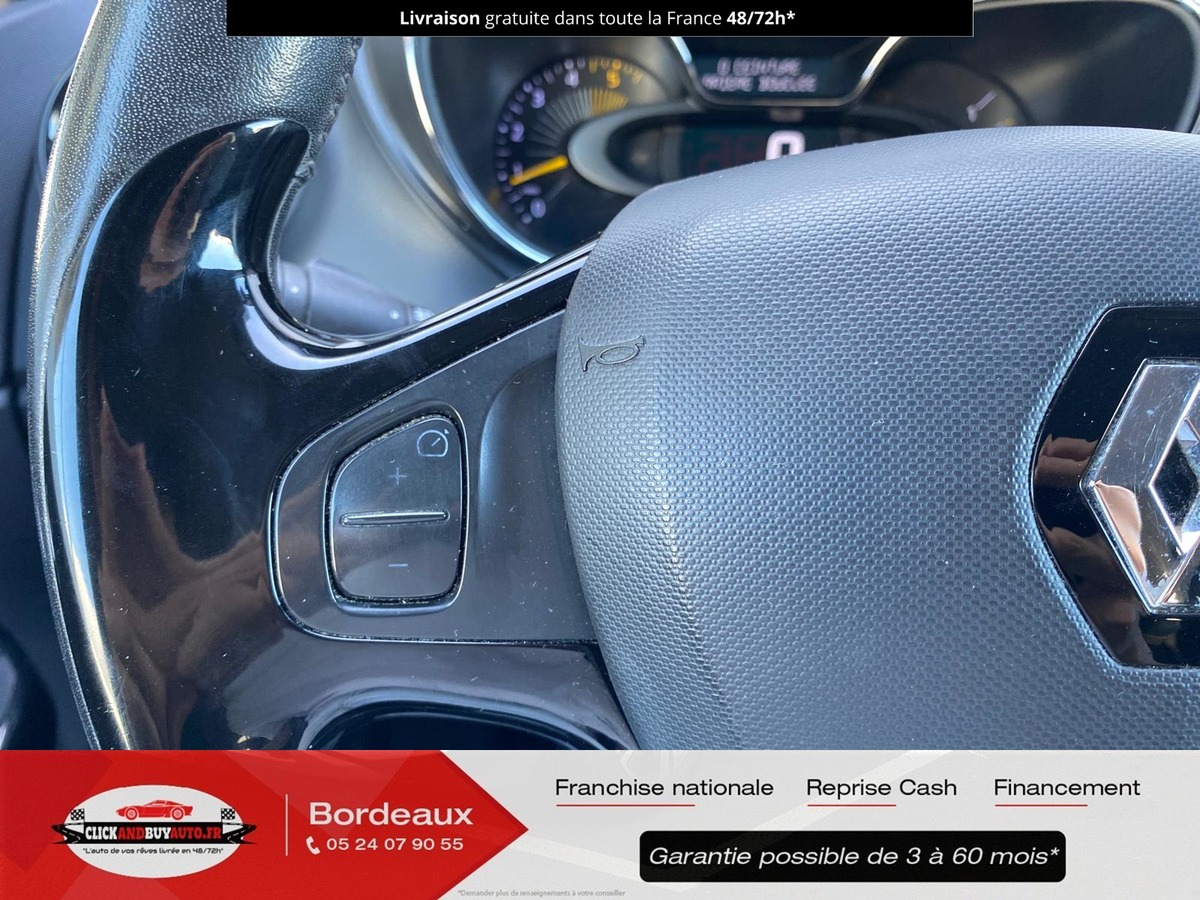The image size is (1200, 900).
Task: Click the phone handset icon beside the number
Action: [x=313, y=845]
